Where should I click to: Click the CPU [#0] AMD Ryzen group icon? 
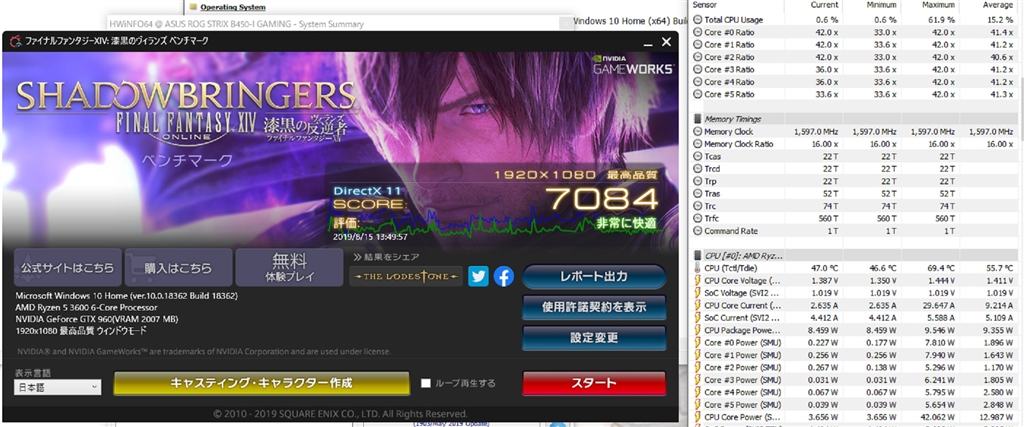[698, 256]
